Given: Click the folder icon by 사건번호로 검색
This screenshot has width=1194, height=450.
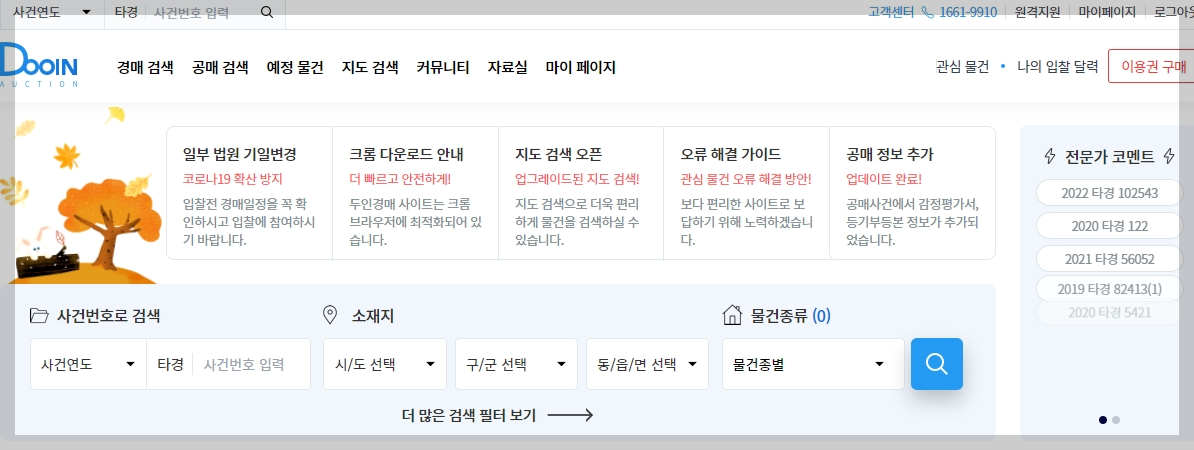Looking at the screenshot, I should point(39,315).
